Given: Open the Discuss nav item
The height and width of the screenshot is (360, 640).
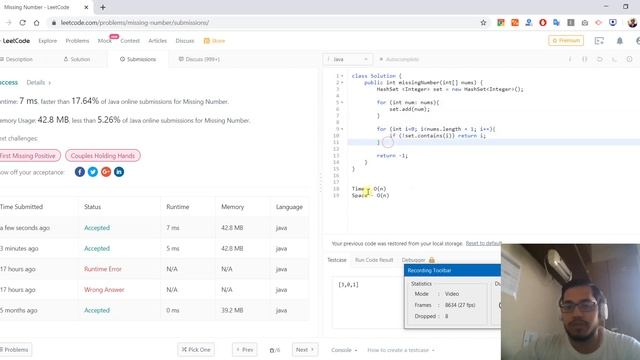Looking at the screenshot, I should 185,41.
